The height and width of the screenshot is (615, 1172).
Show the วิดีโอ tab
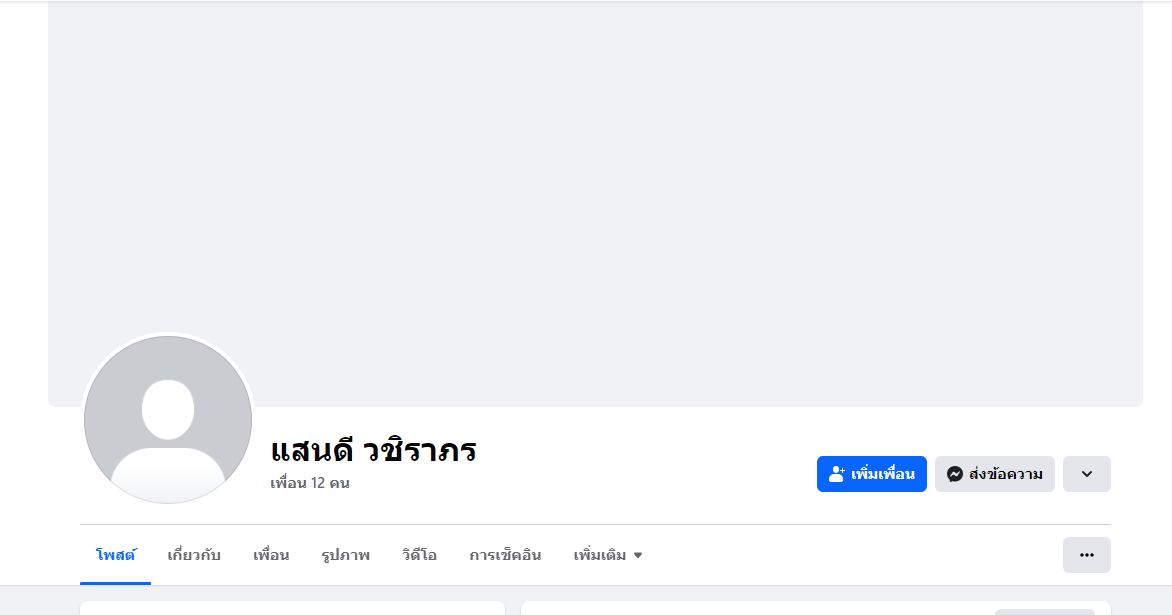point(419,555)
